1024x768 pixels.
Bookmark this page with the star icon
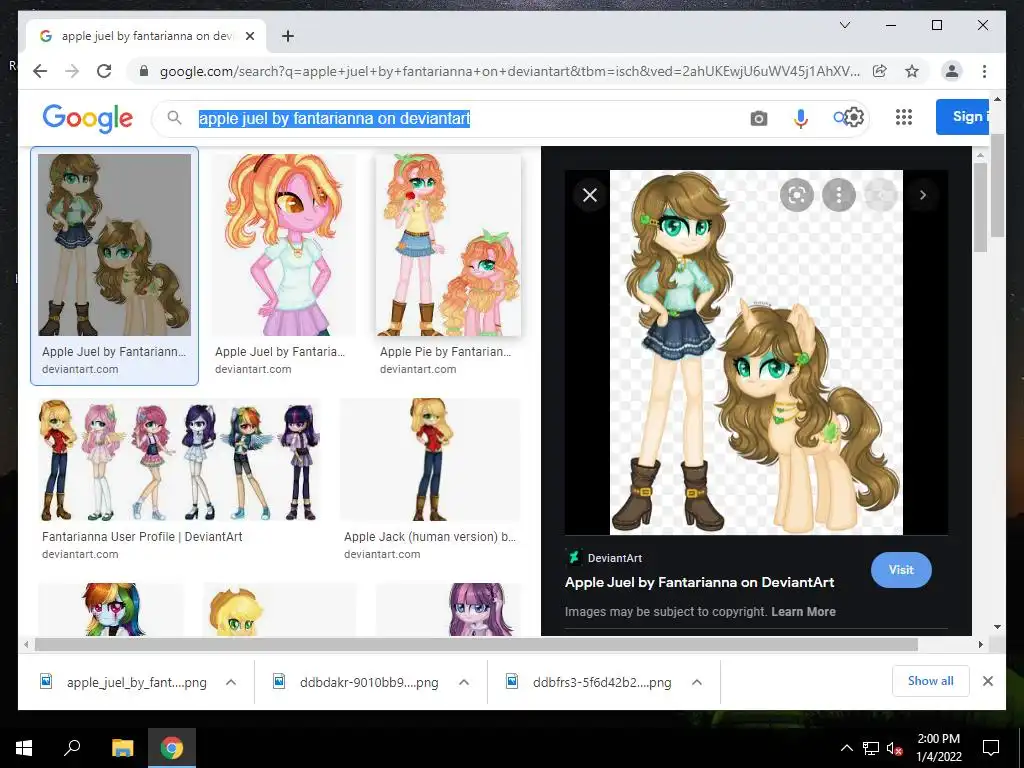click(912, 71)
